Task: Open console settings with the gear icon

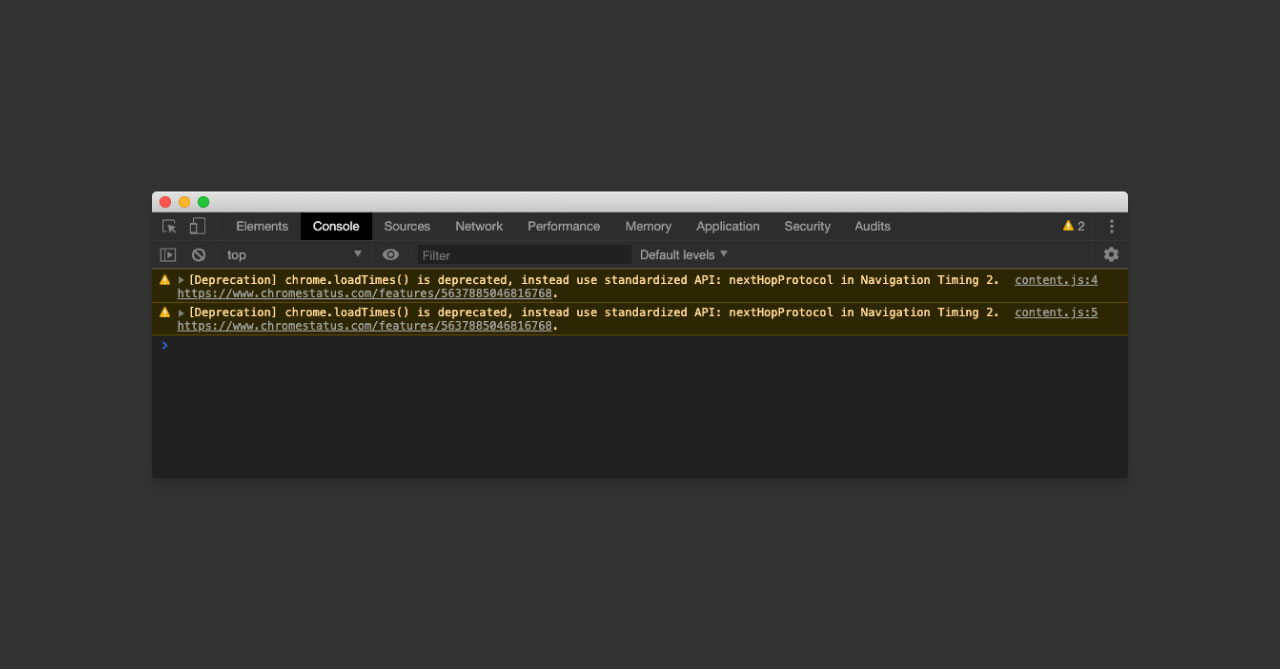Action: pyautogui.click(x=1110, y=254)
